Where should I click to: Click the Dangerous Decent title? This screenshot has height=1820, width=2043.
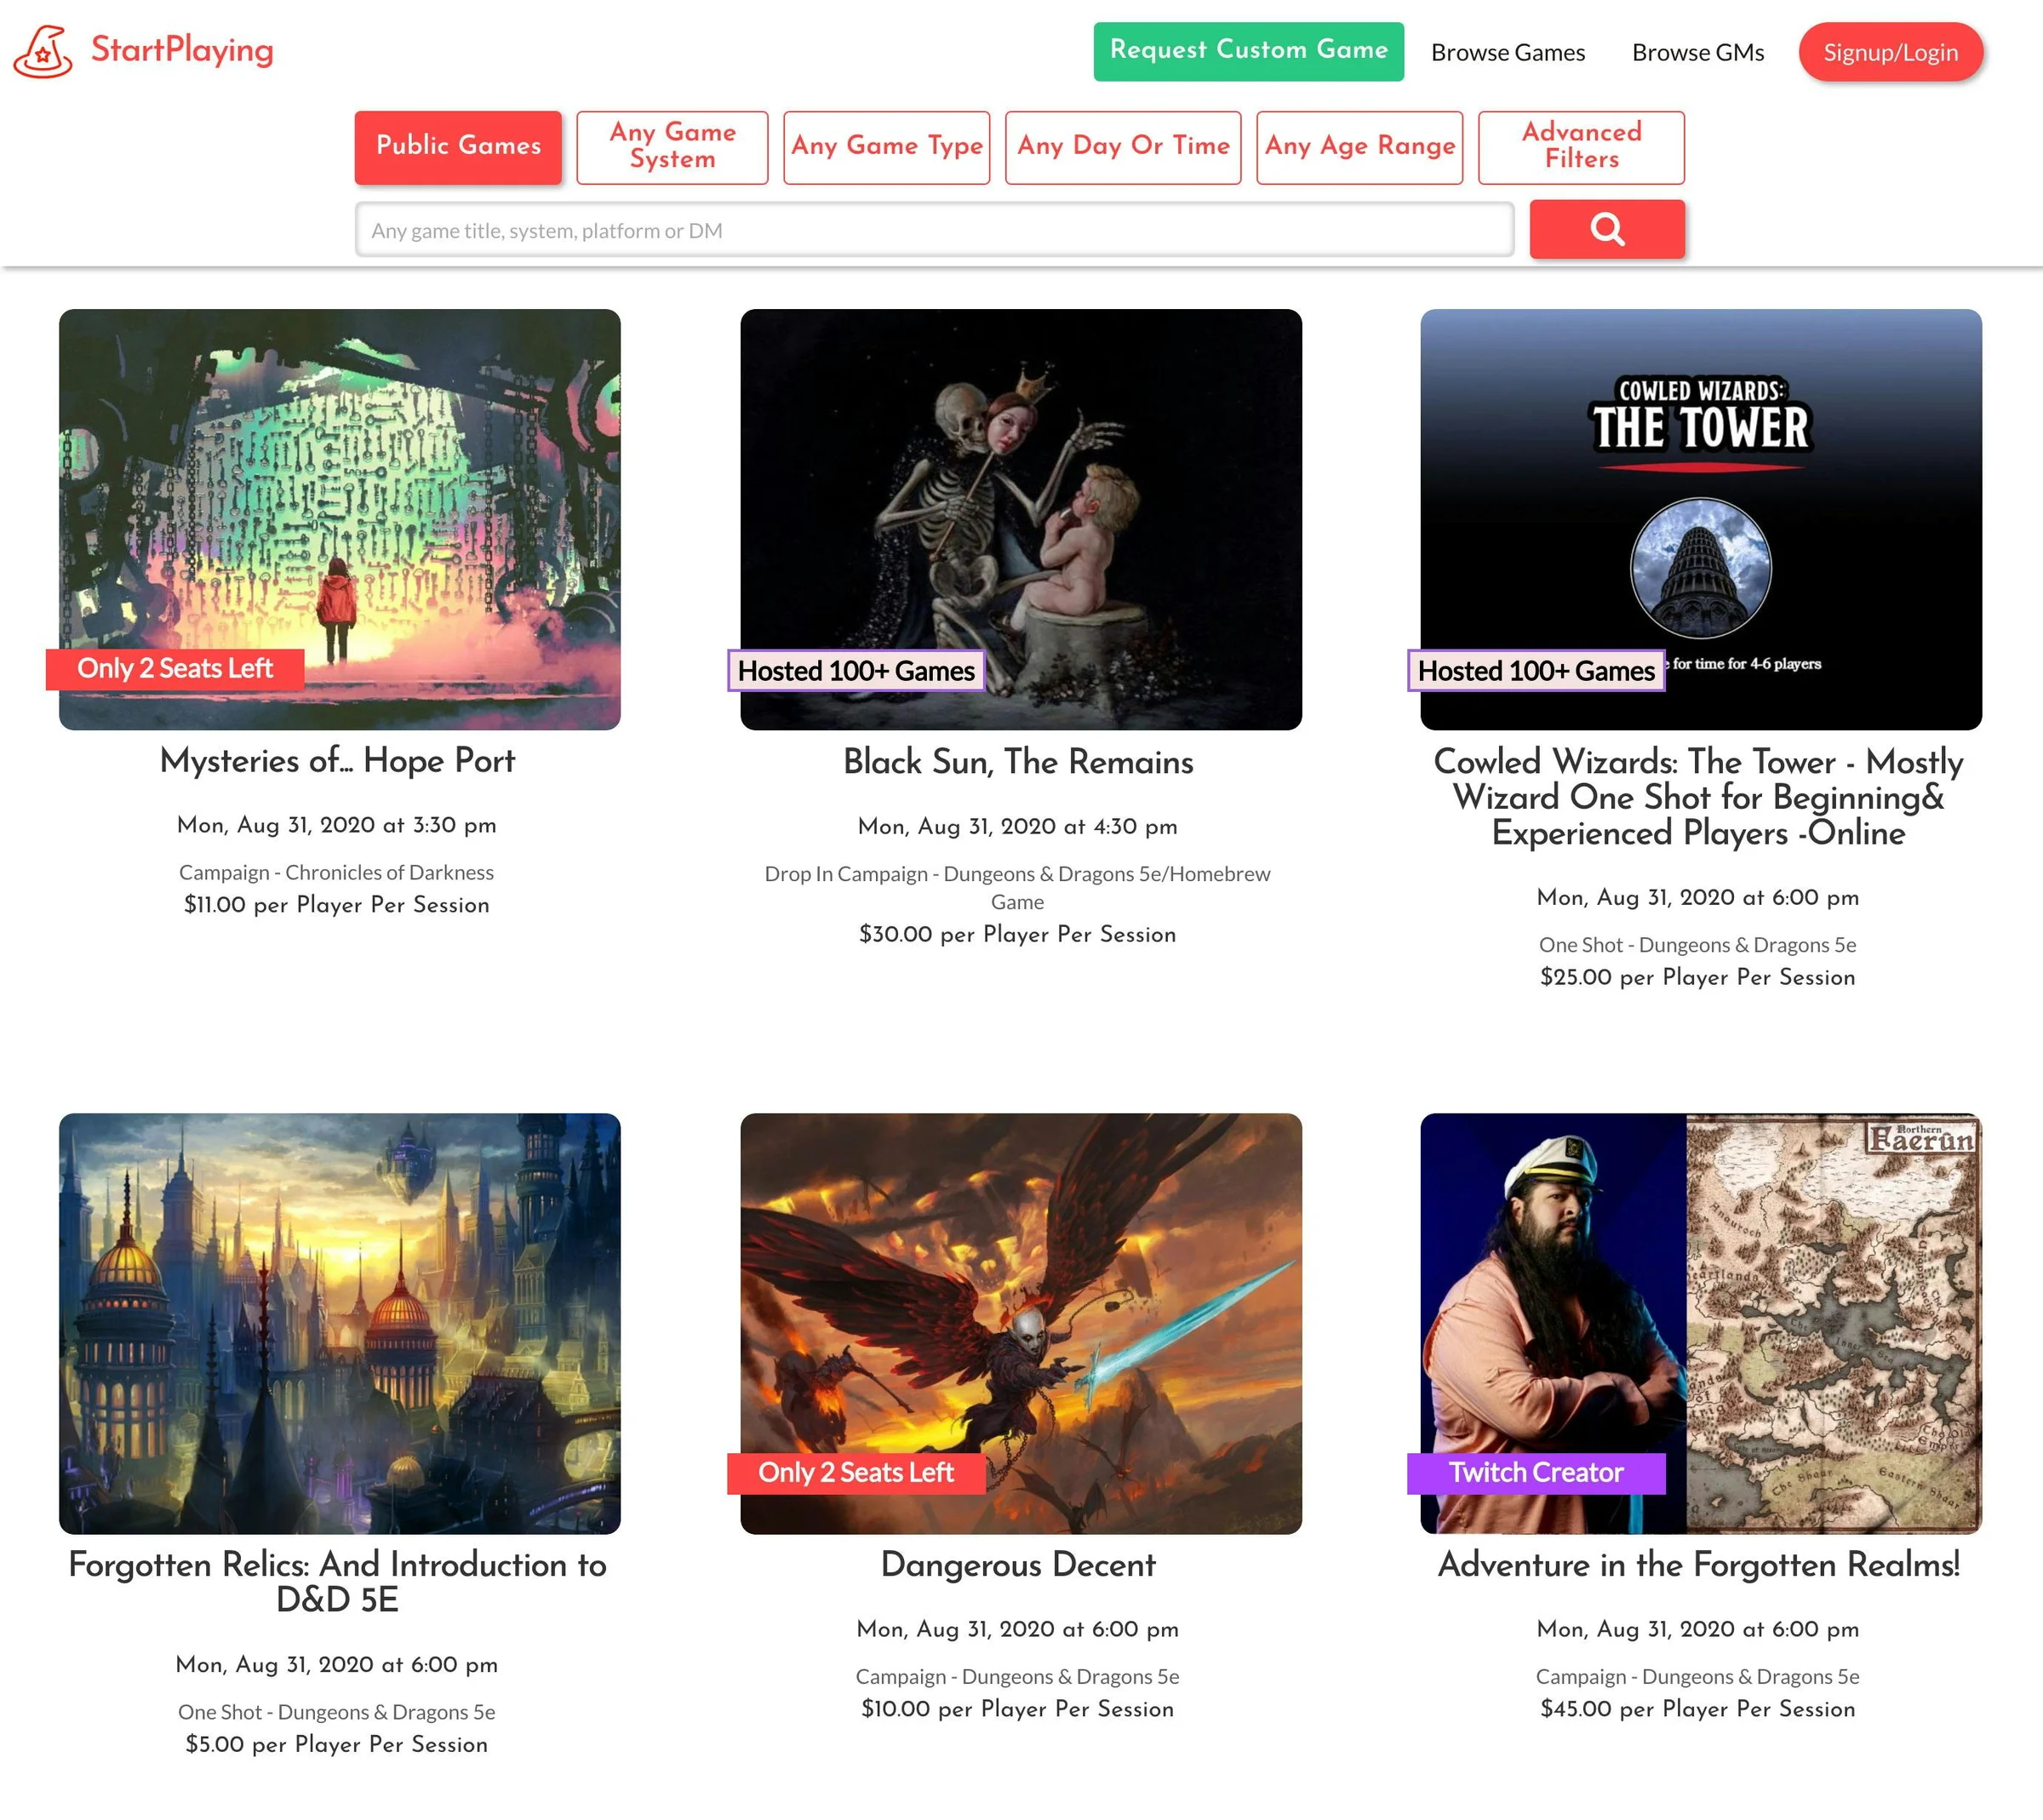click(1018, 1564)
